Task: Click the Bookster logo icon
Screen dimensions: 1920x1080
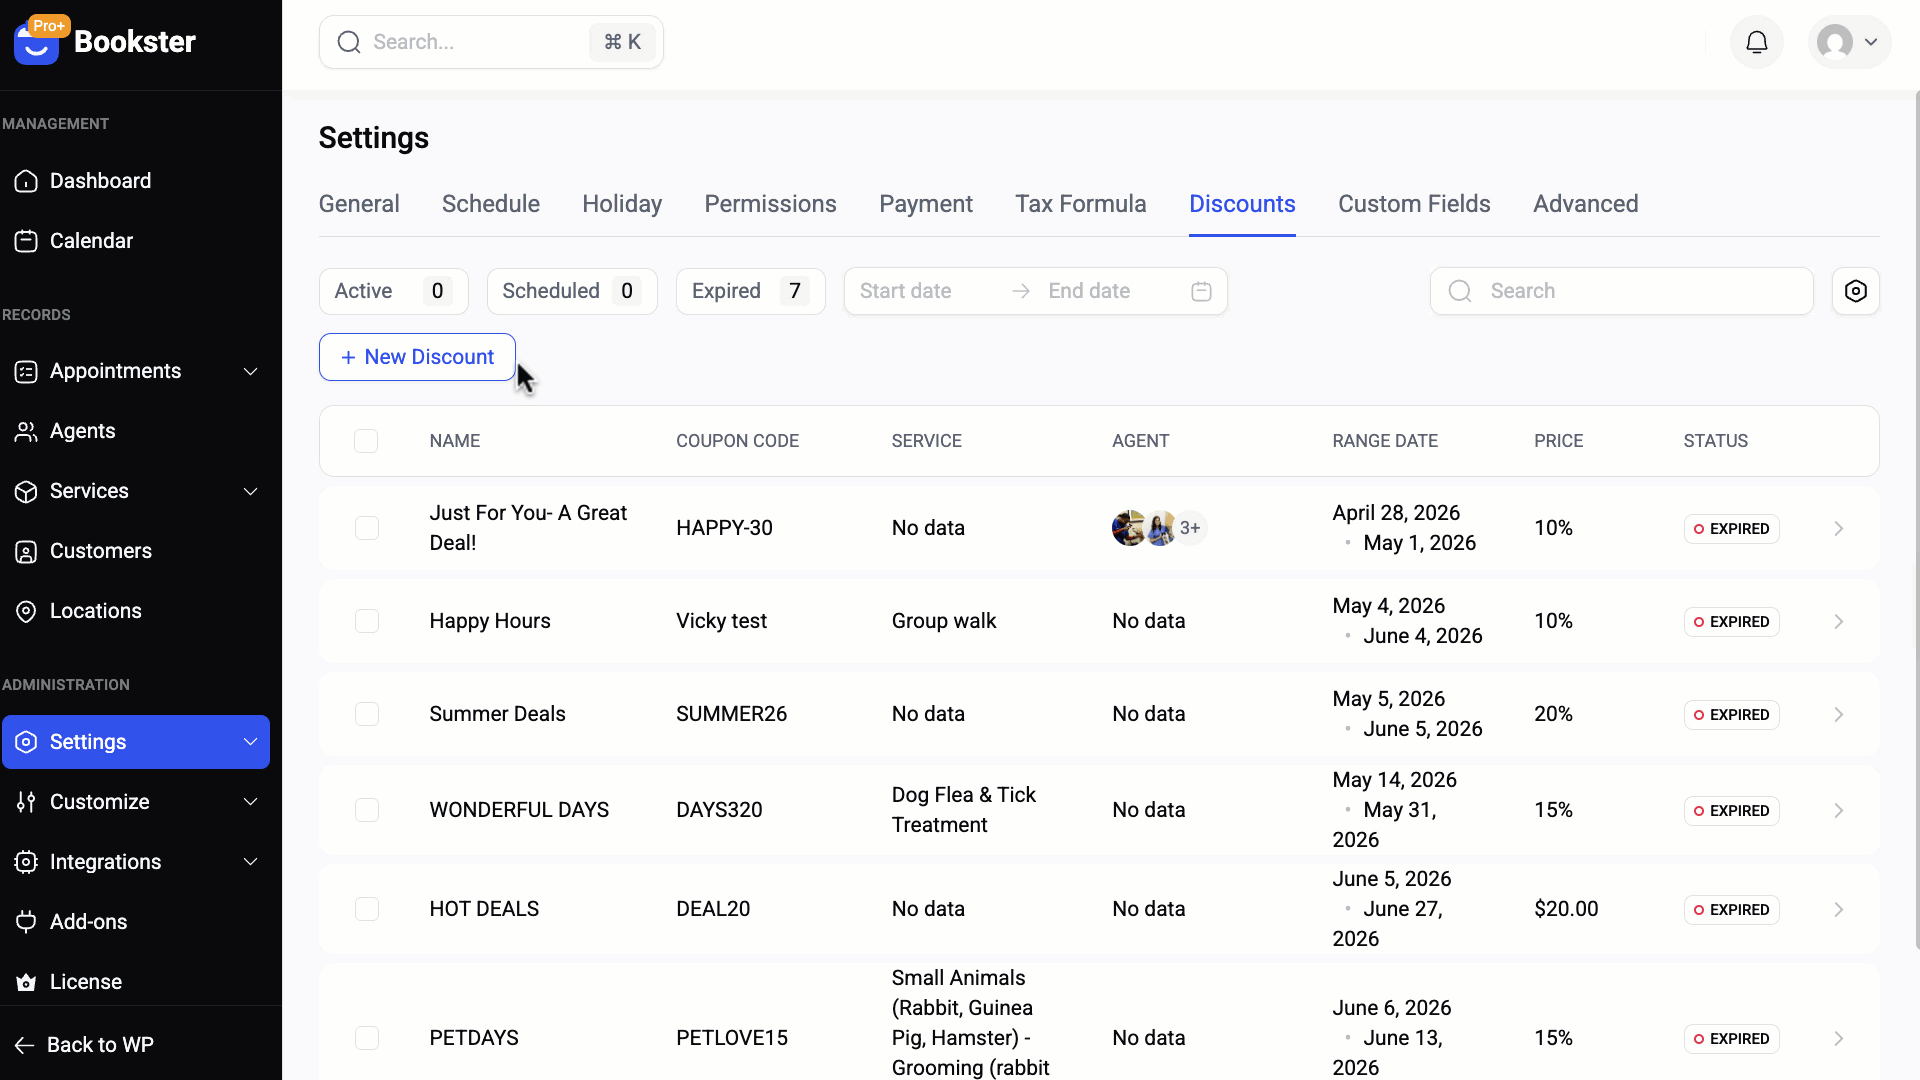Action: (37, 42)
